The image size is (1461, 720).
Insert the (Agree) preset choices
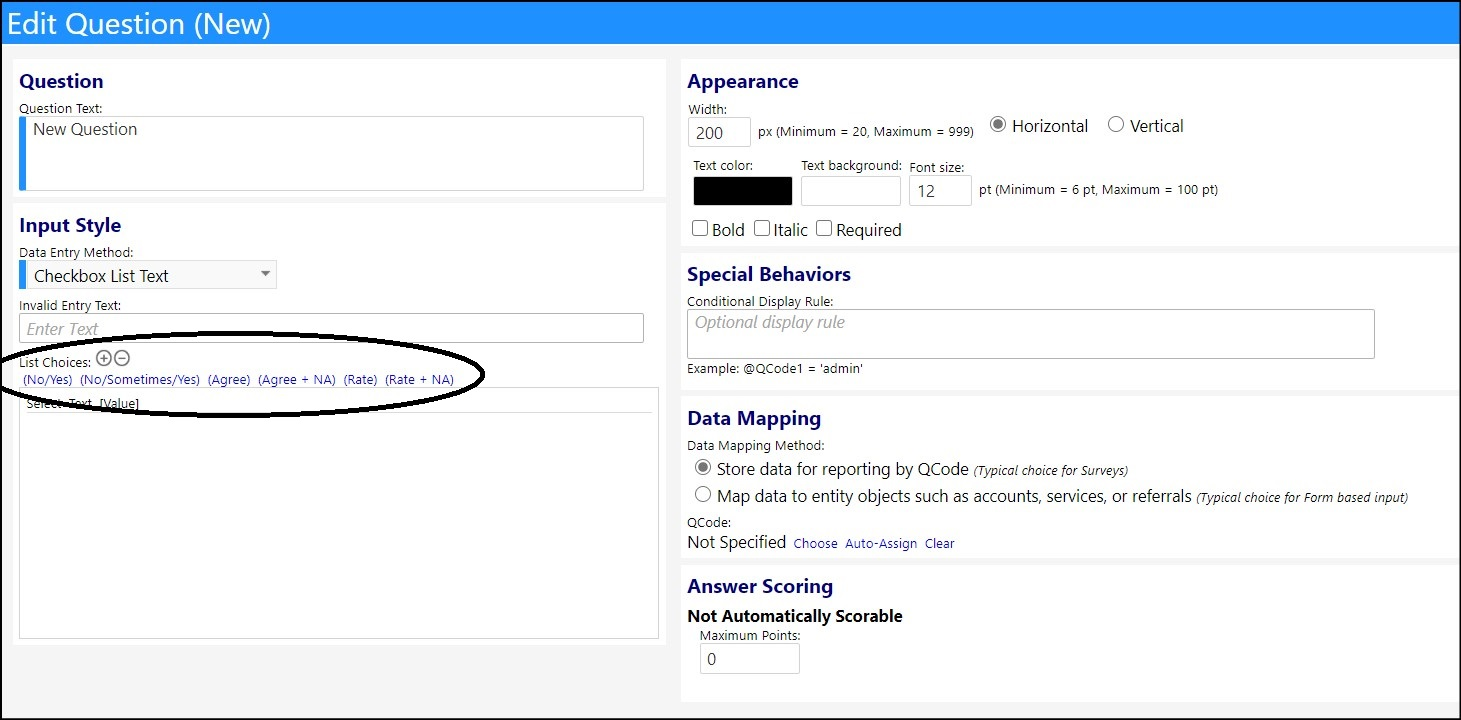(x=229, y=380)
